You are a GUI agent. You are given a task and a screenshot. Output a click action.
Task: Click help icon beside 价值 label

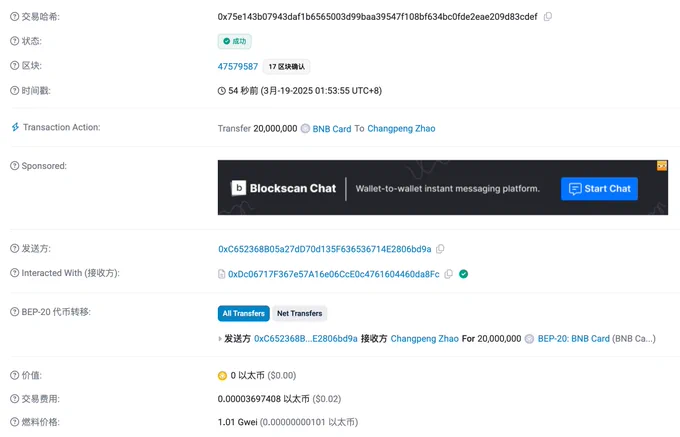14,375
